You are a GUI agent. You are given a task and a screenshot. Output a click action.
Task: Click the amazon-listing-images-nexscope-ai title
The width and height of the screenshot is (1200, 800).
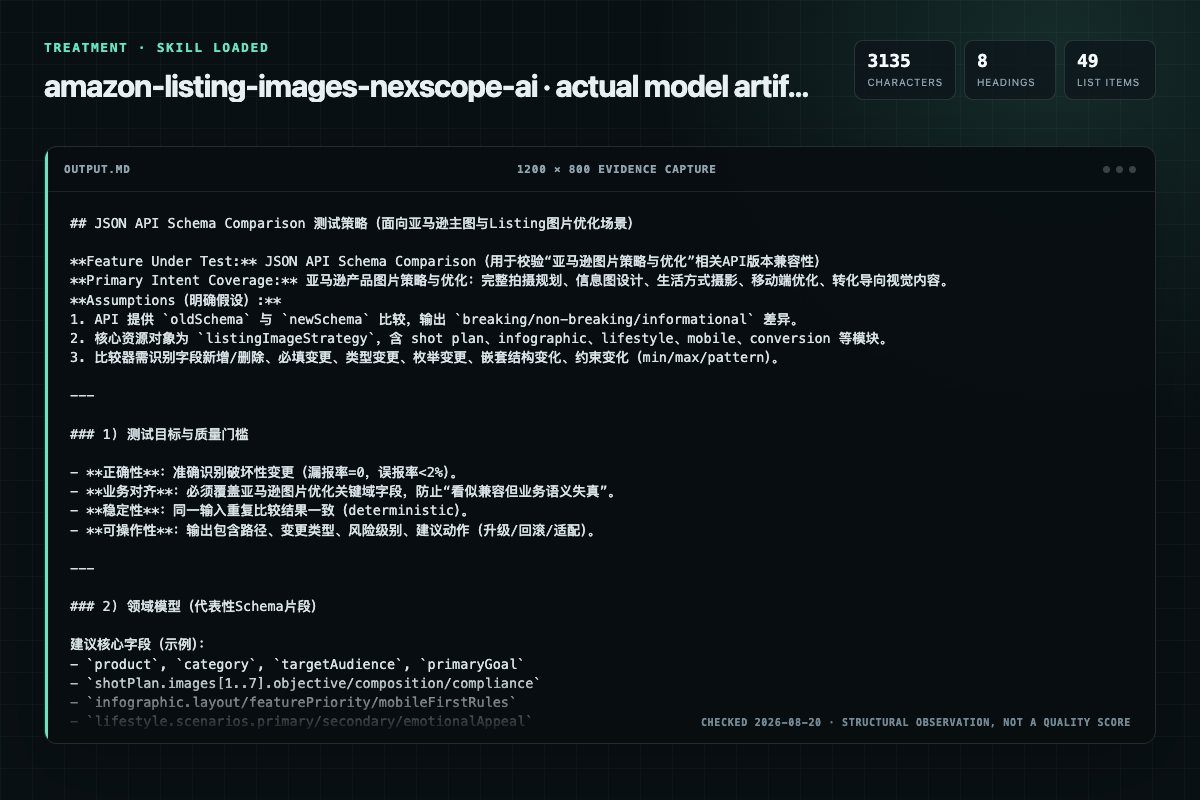426,87
